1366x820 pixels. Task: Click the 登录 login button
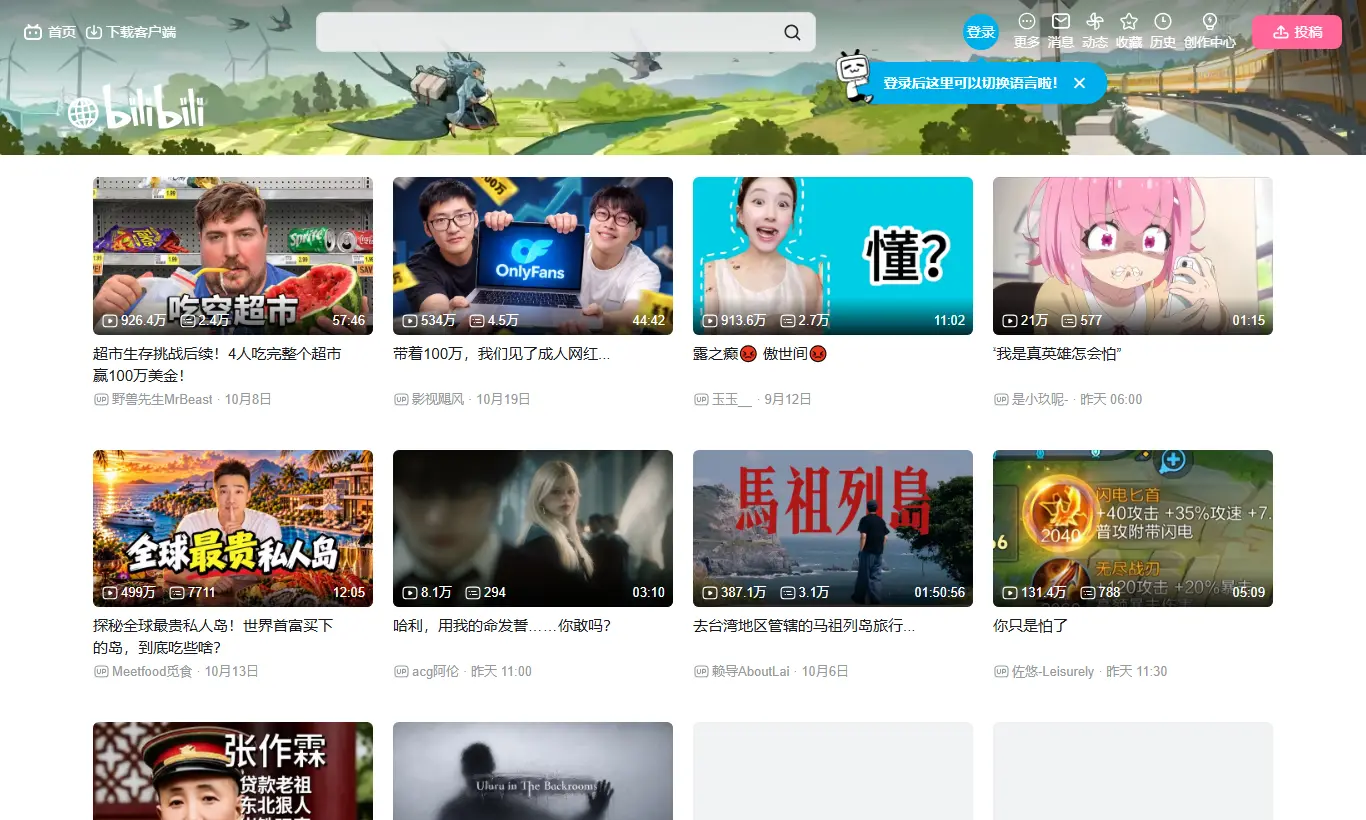pos(981,32)
